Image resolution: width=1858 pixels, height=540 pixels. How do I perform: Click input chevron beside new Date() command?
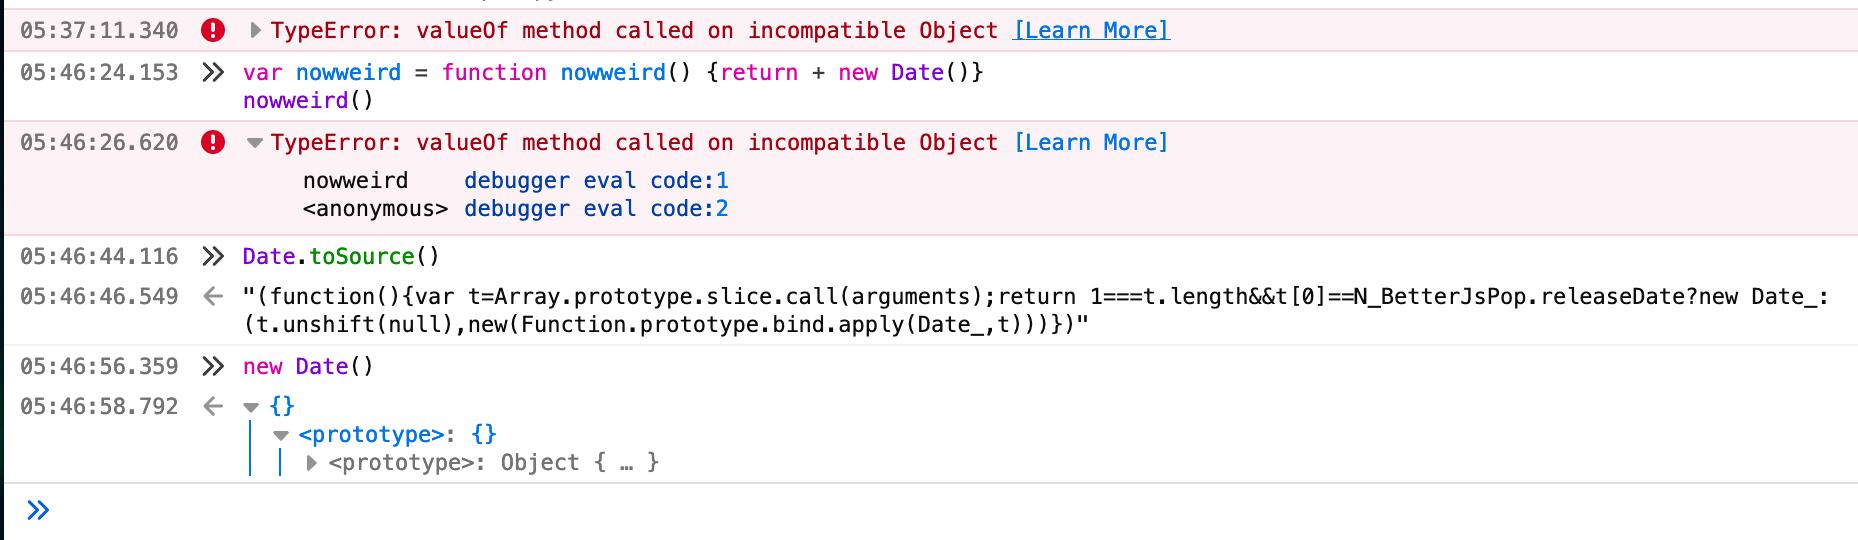click(212, 367)
